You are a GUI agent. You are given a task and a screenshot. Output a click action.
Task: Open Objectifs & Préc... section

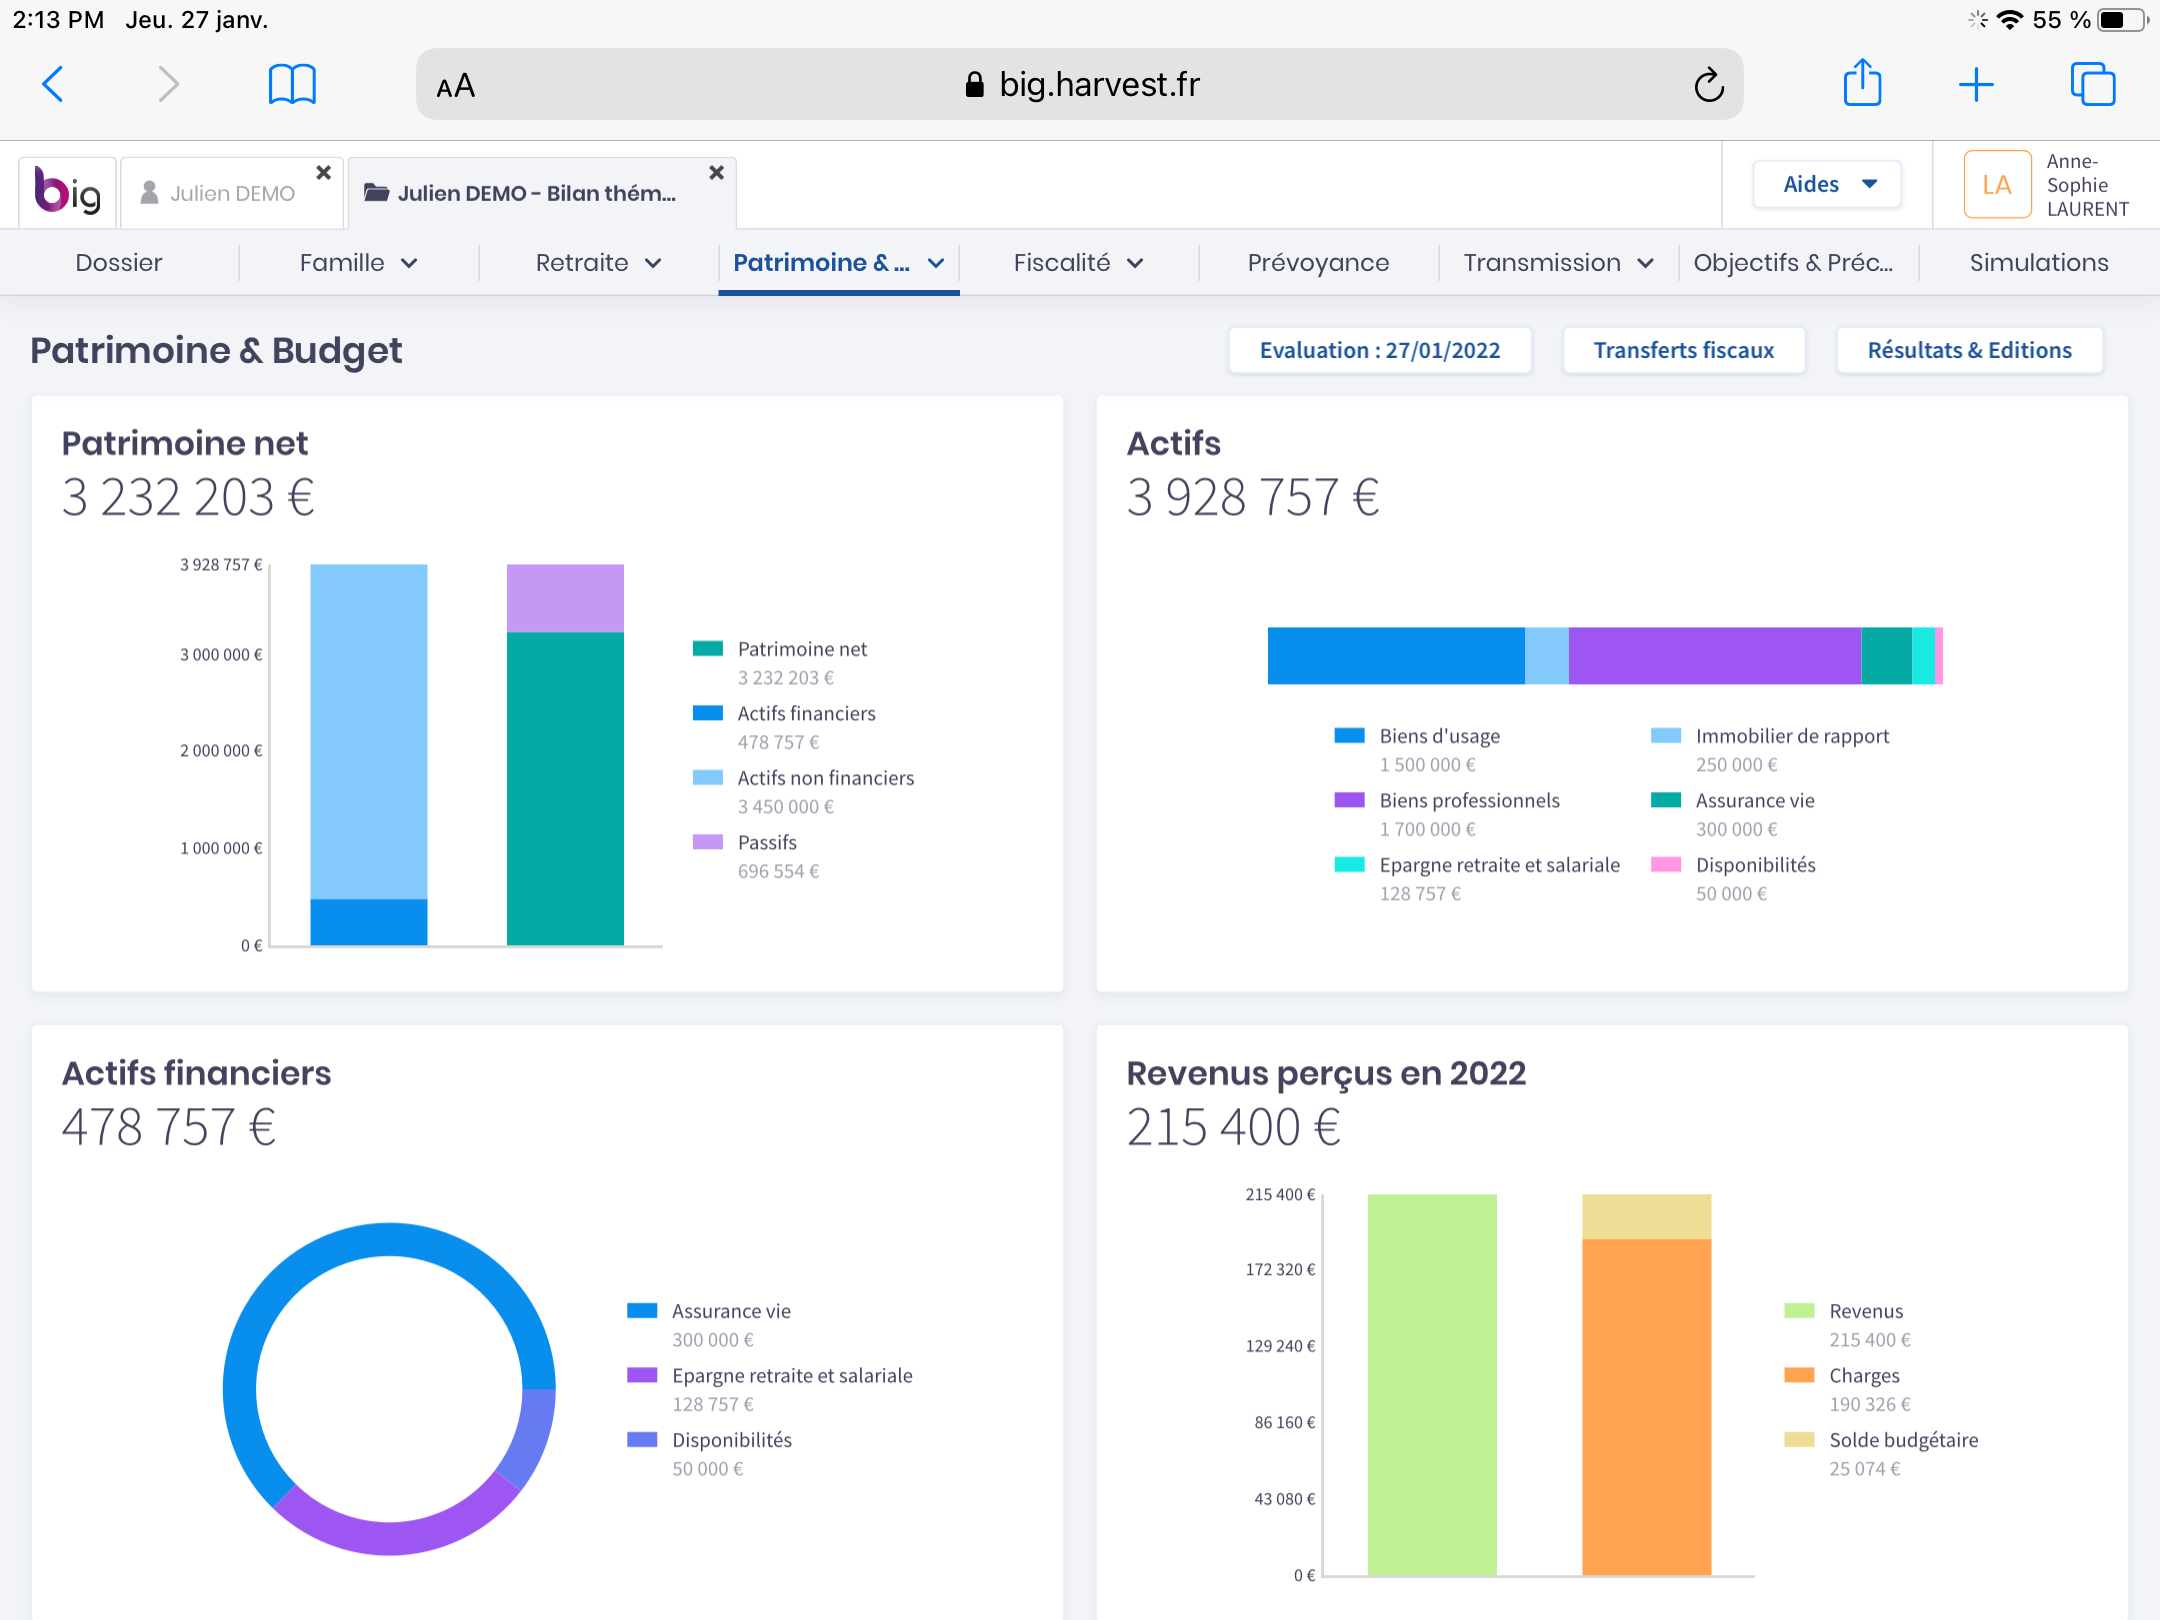[x=1793, y=263]
